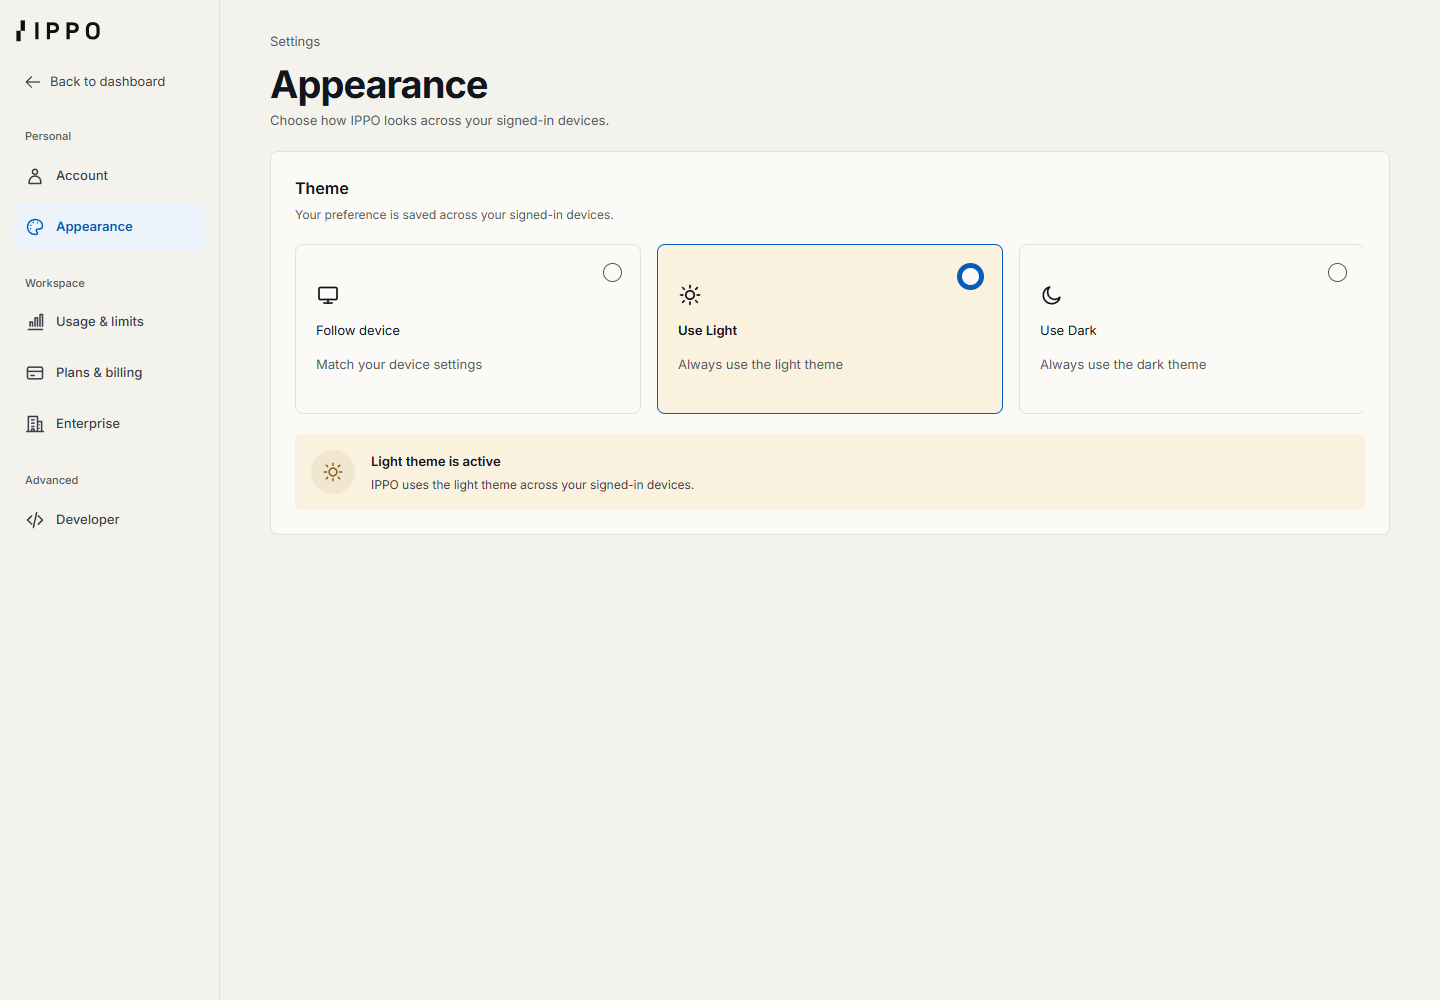This screenshot has width=1440, height=1000.
Task: Click the 'Light theme is active' message
Action: pos(436,462)
